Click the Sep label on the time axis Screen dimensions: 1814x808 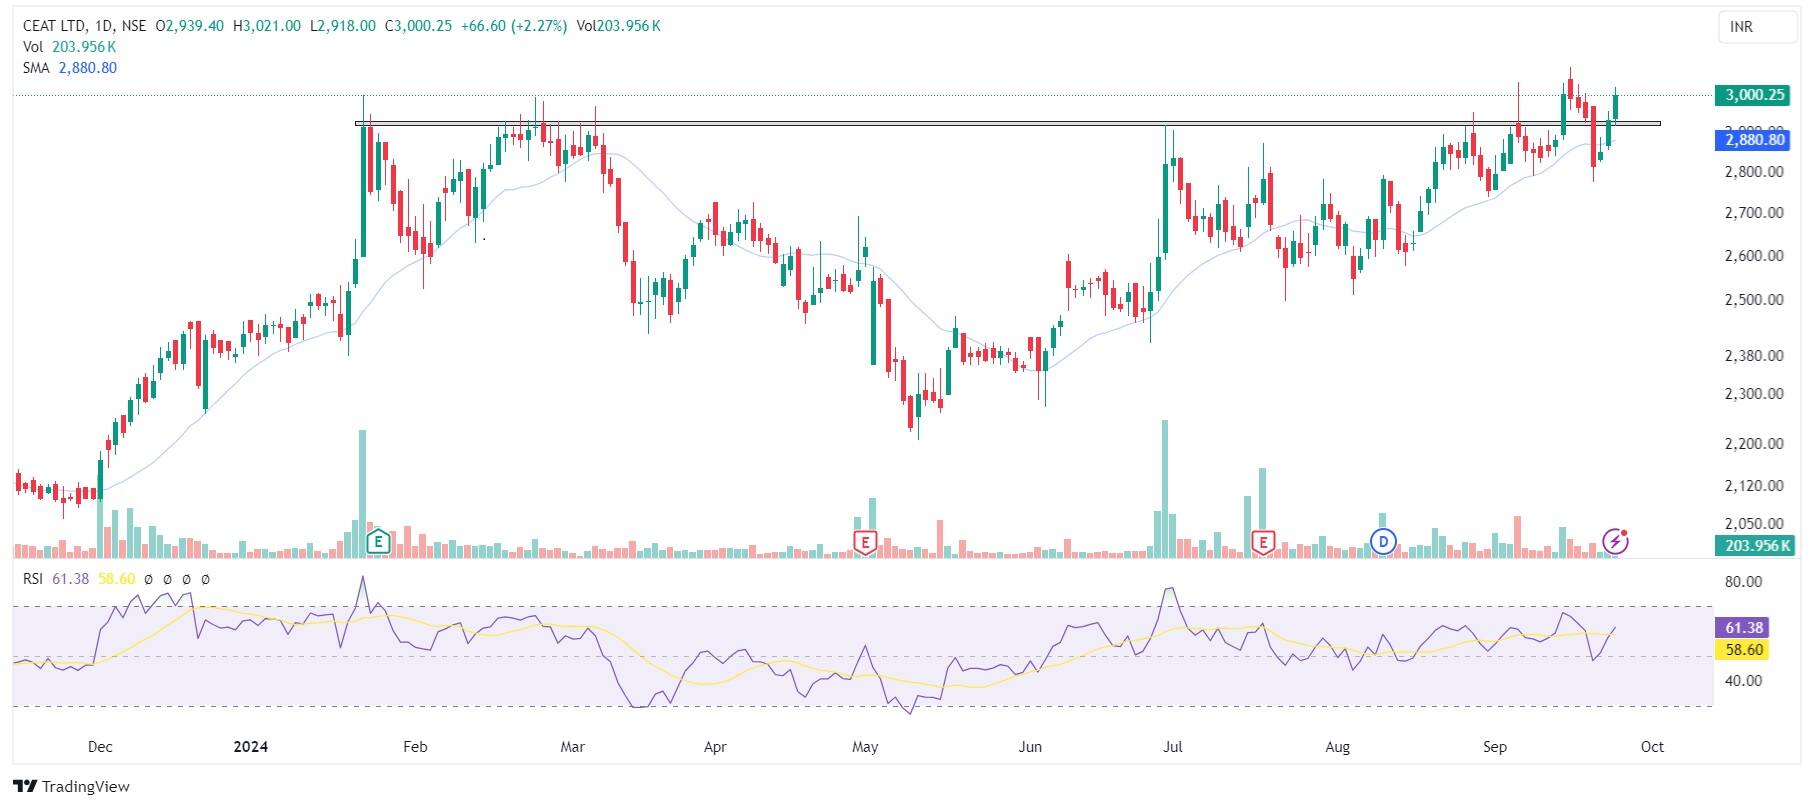[x=1494, y=747]
